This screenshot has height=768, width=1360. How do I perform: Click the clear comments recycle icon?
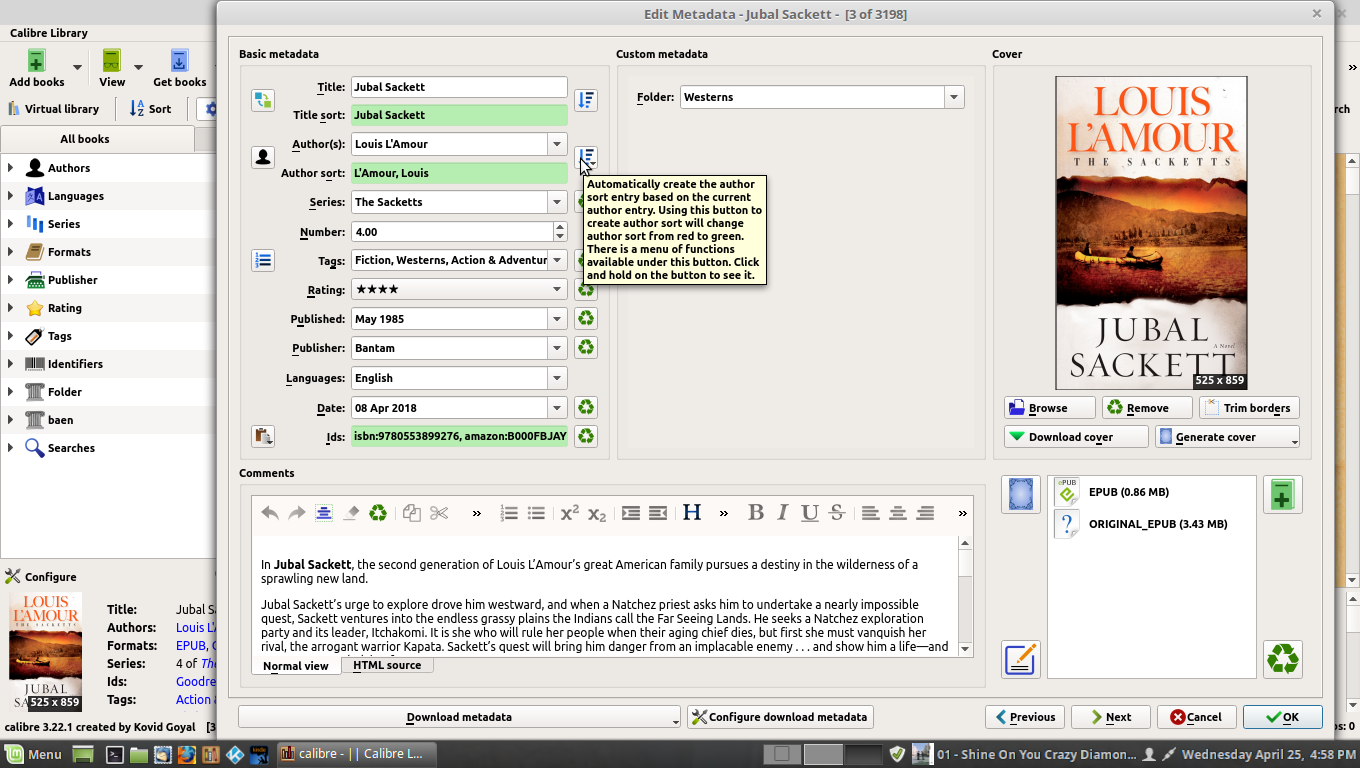click(378, 513)
